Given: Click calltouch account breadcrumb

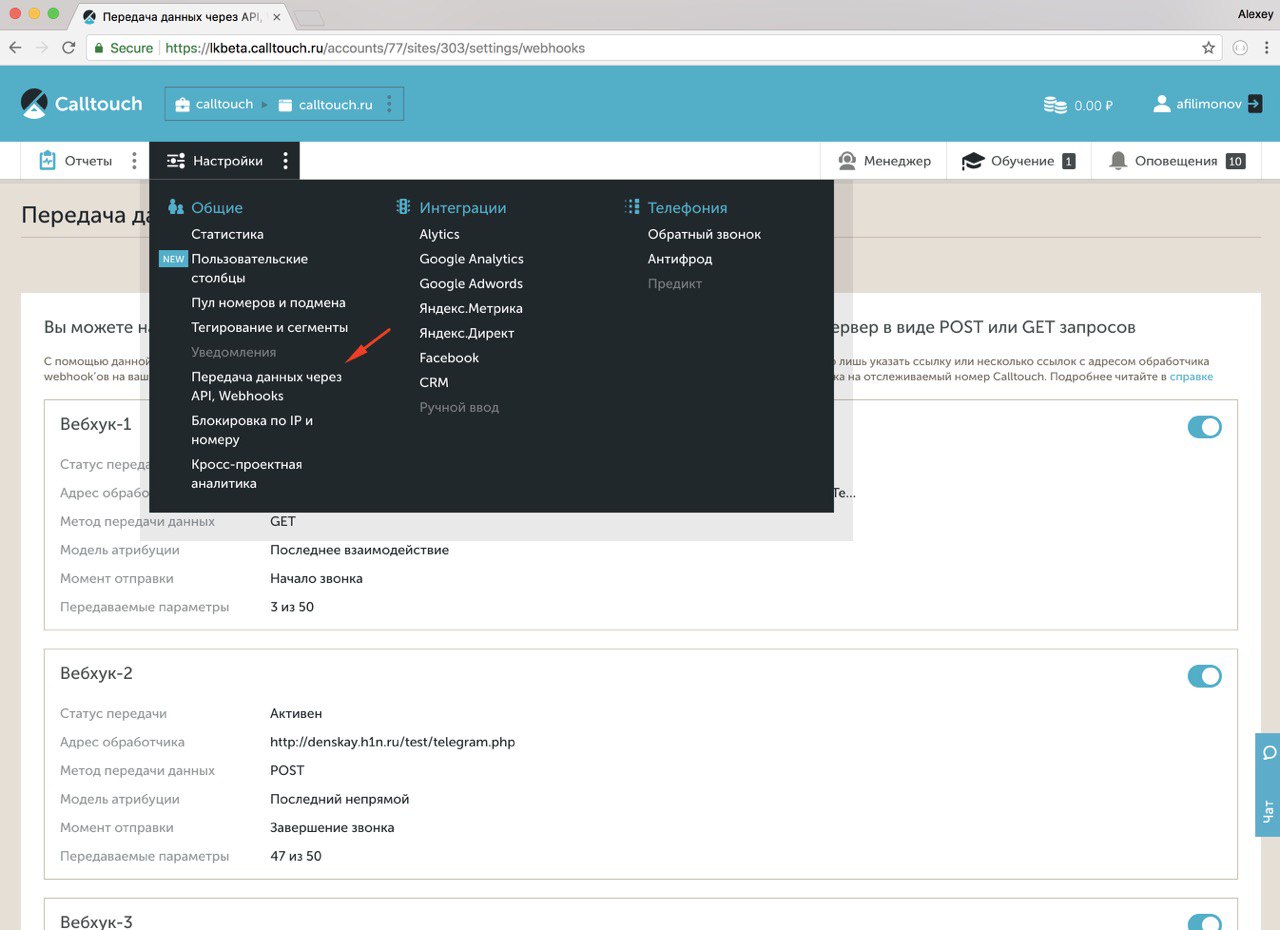Looking at the screenshot, I should coord(224,104).
